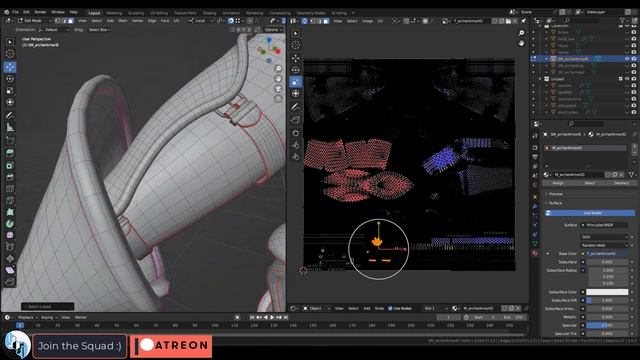Toggle face select mode
The width and height of the screenshot is (640, 360).
(71, 20)
